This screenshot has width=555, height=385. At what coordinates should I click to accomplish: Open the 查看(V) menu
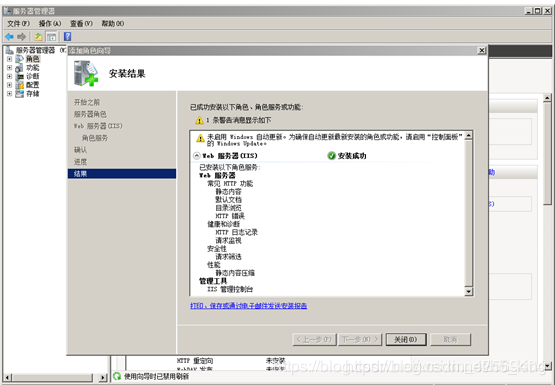point(81,23)
